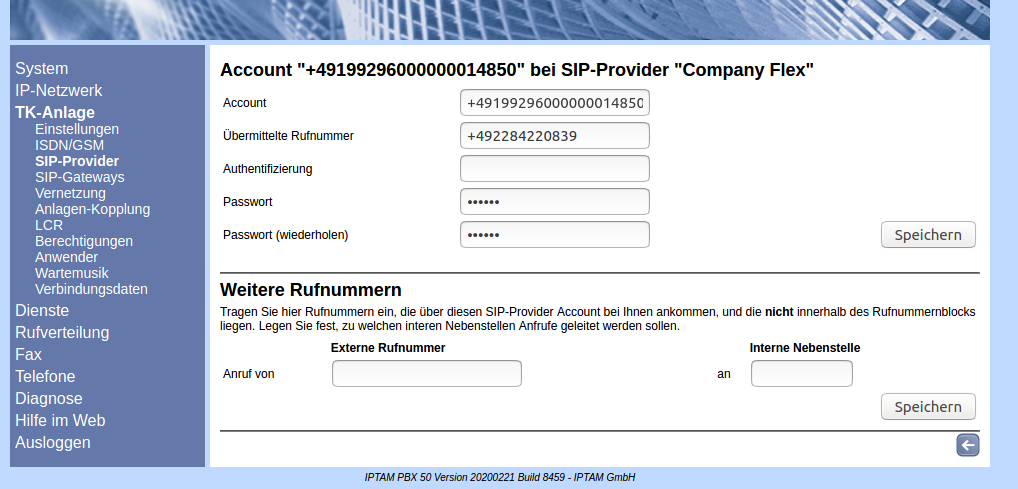
Task: Save the SIP account settings
Action: 927,235
